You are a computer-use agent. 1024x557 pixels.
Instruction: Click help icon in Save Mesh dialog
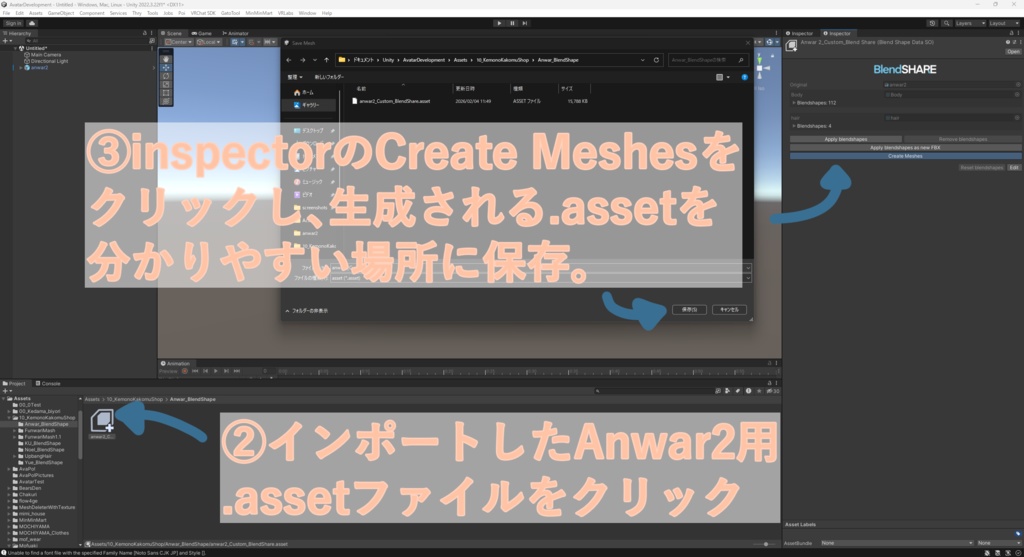[x=744, y=77]
